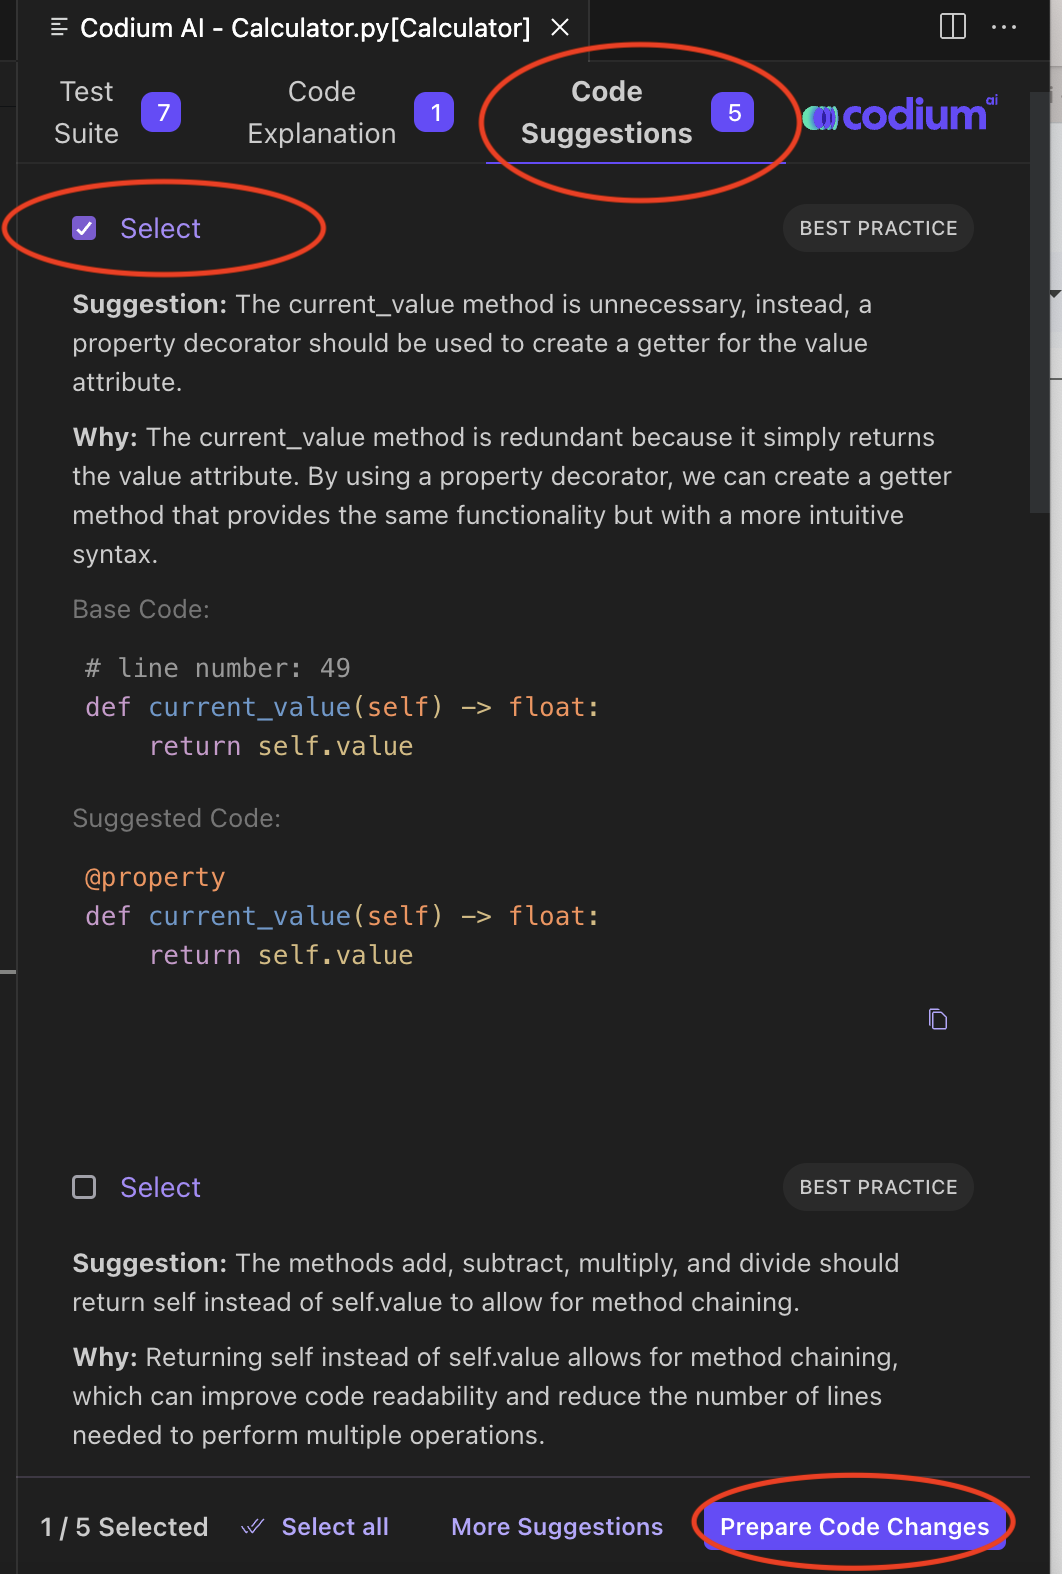The image size is (1062, 1574).
Task: Click the '1 / 5 Selected' counter text
Action: 124,1527
